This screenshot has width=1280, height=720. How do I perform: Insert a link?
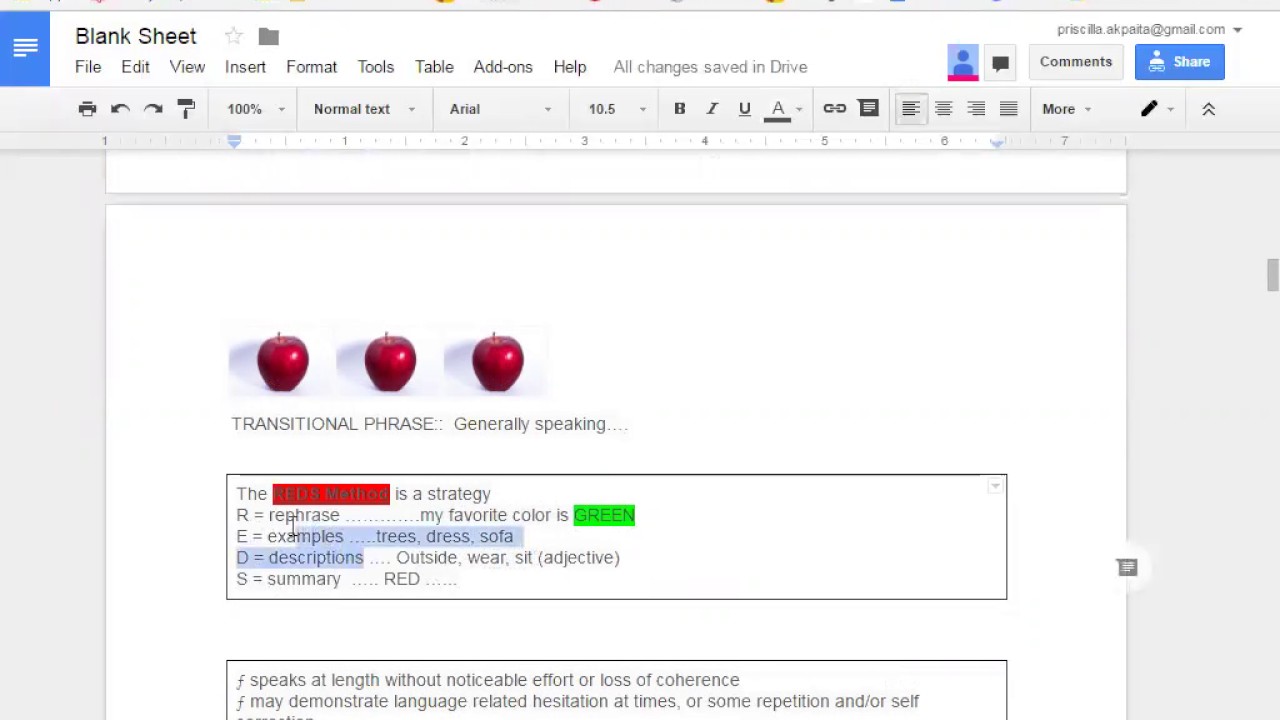click(834, 109)
